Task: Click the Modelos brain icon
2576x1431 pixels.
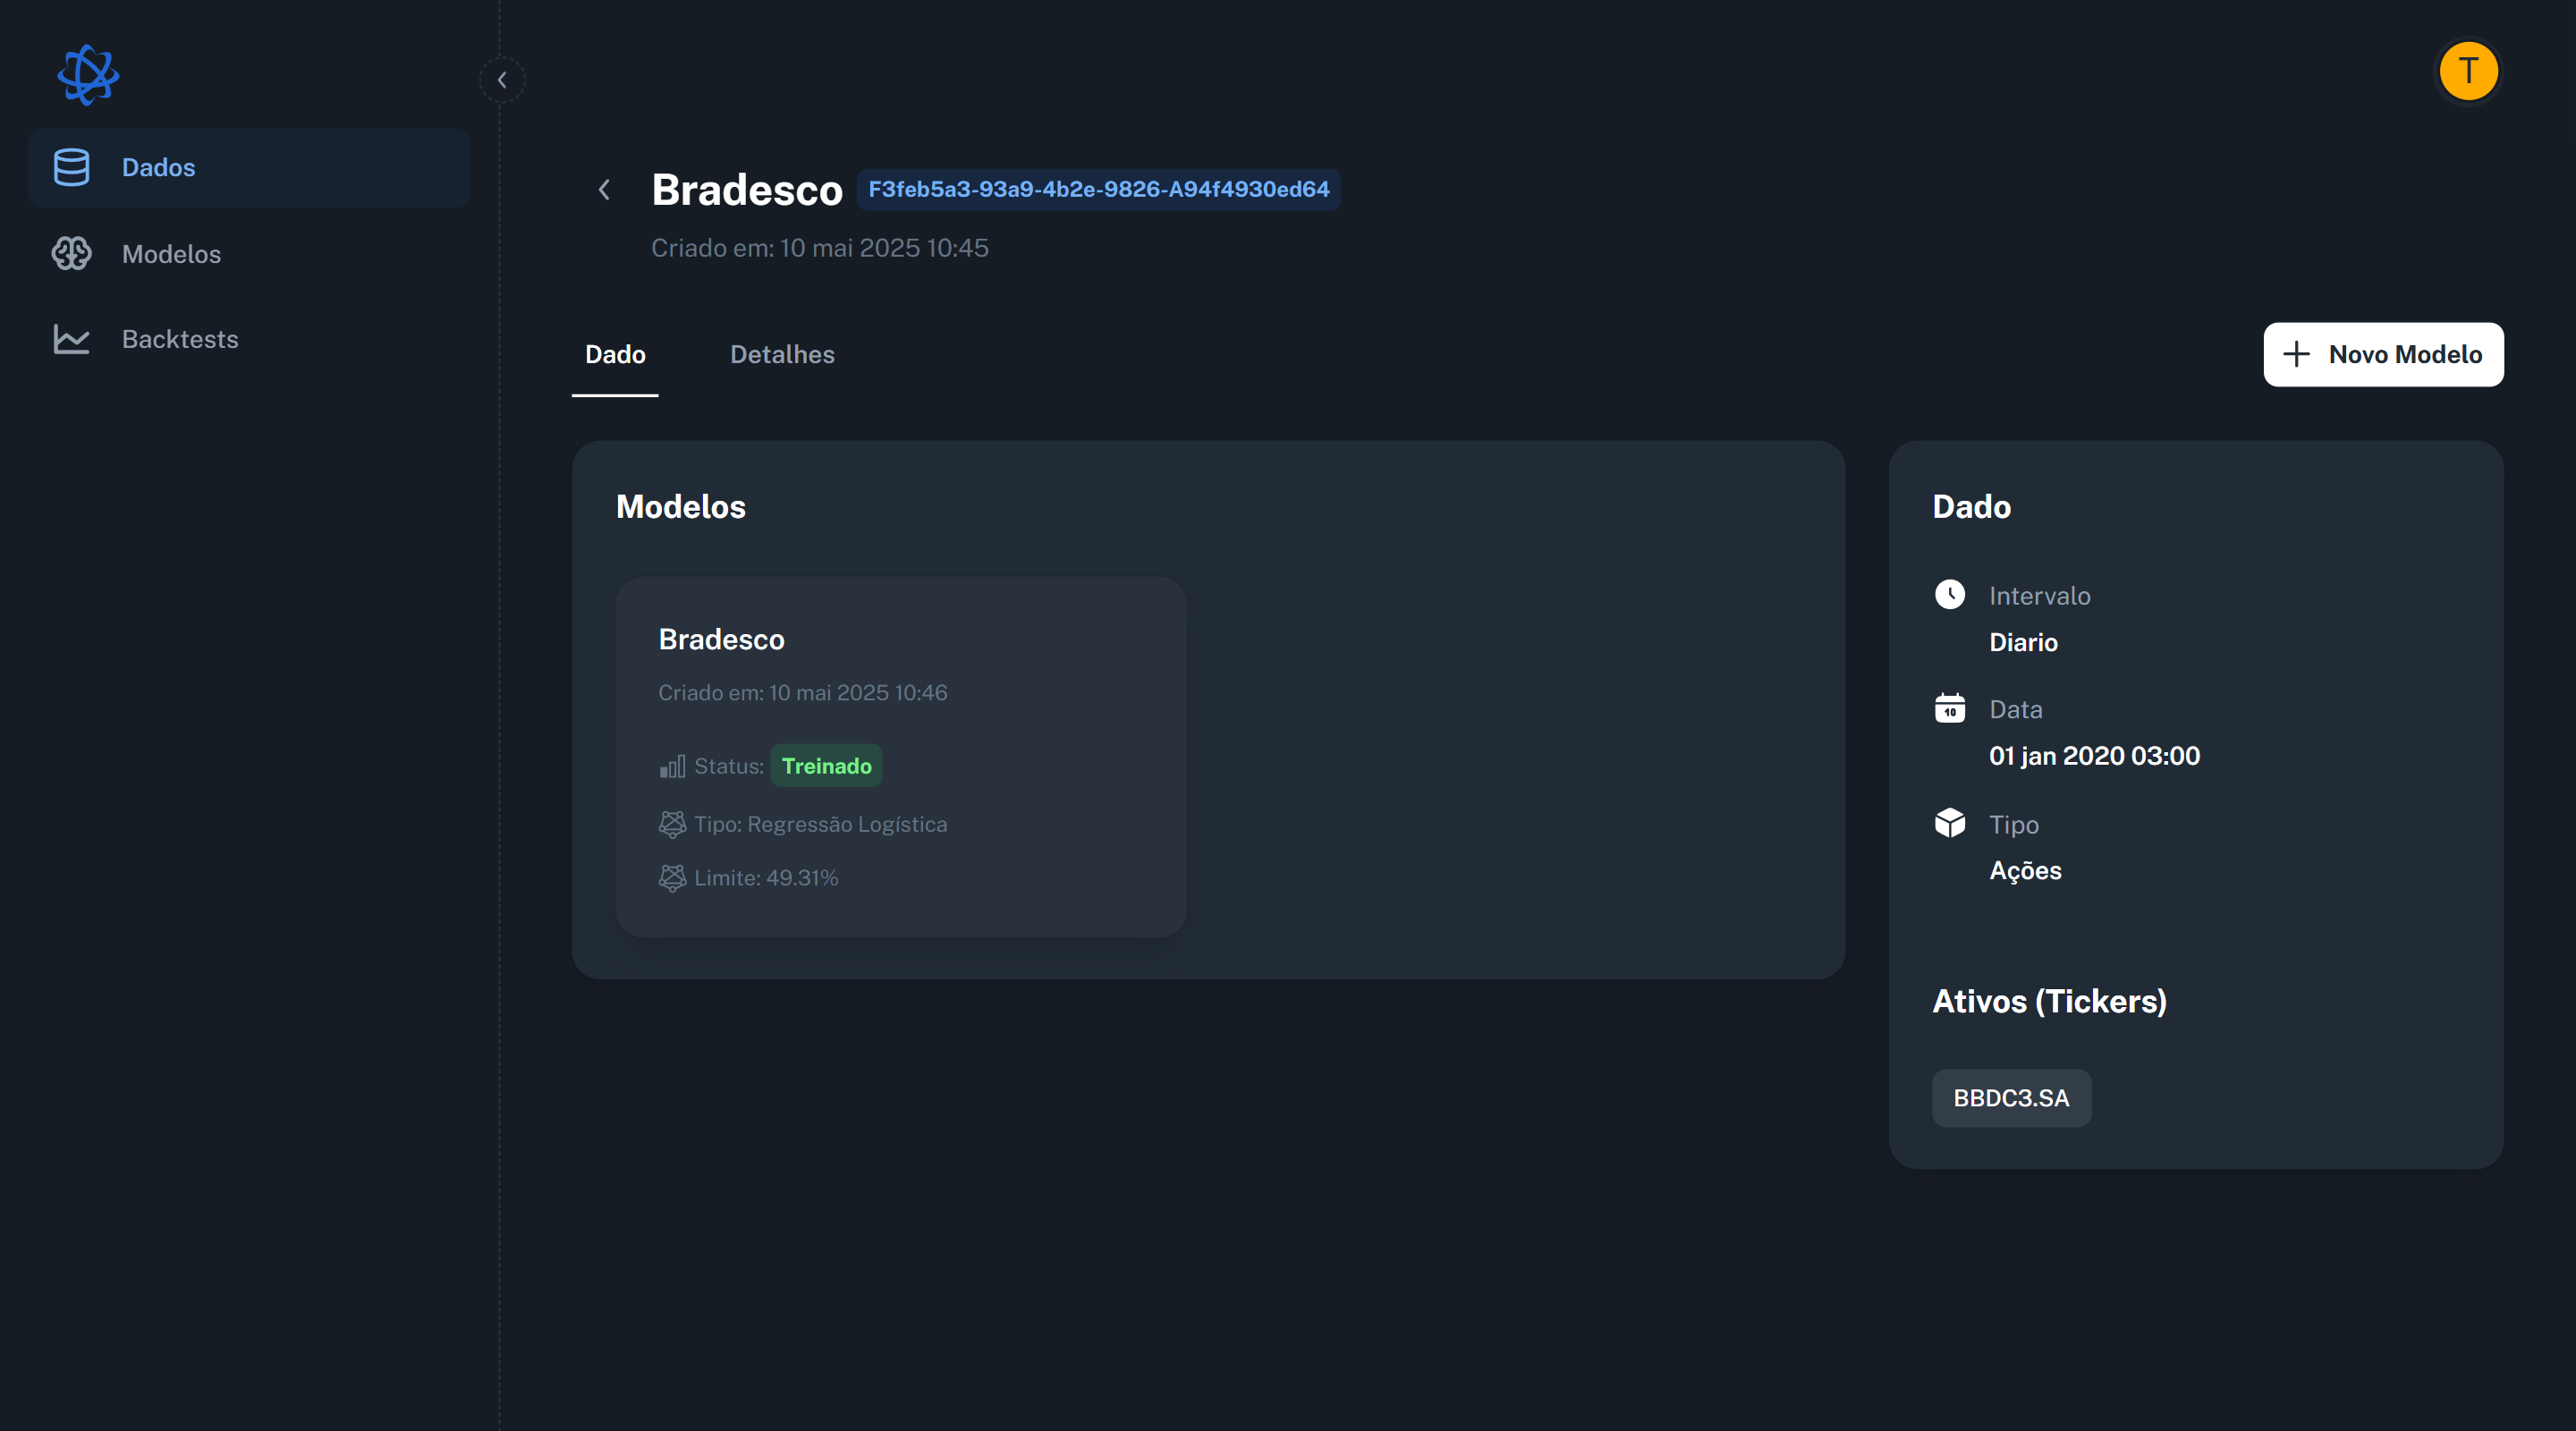Action: click(71, 254)
